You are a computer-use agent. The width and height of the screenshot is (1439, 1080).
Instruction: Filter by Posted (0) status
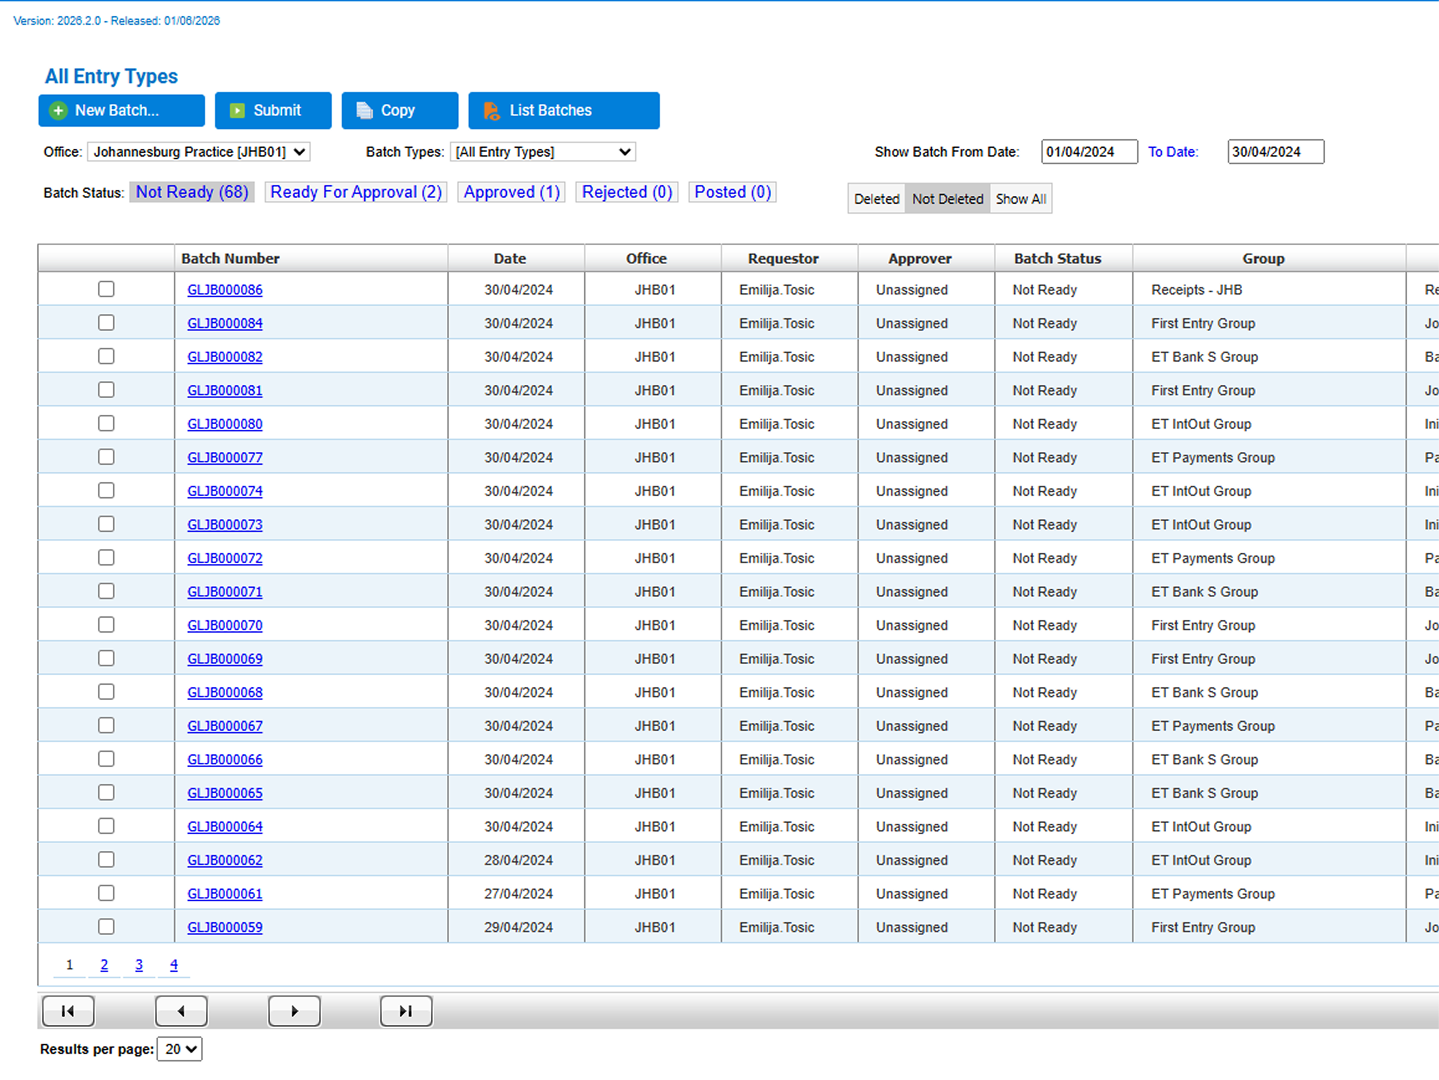733,192
